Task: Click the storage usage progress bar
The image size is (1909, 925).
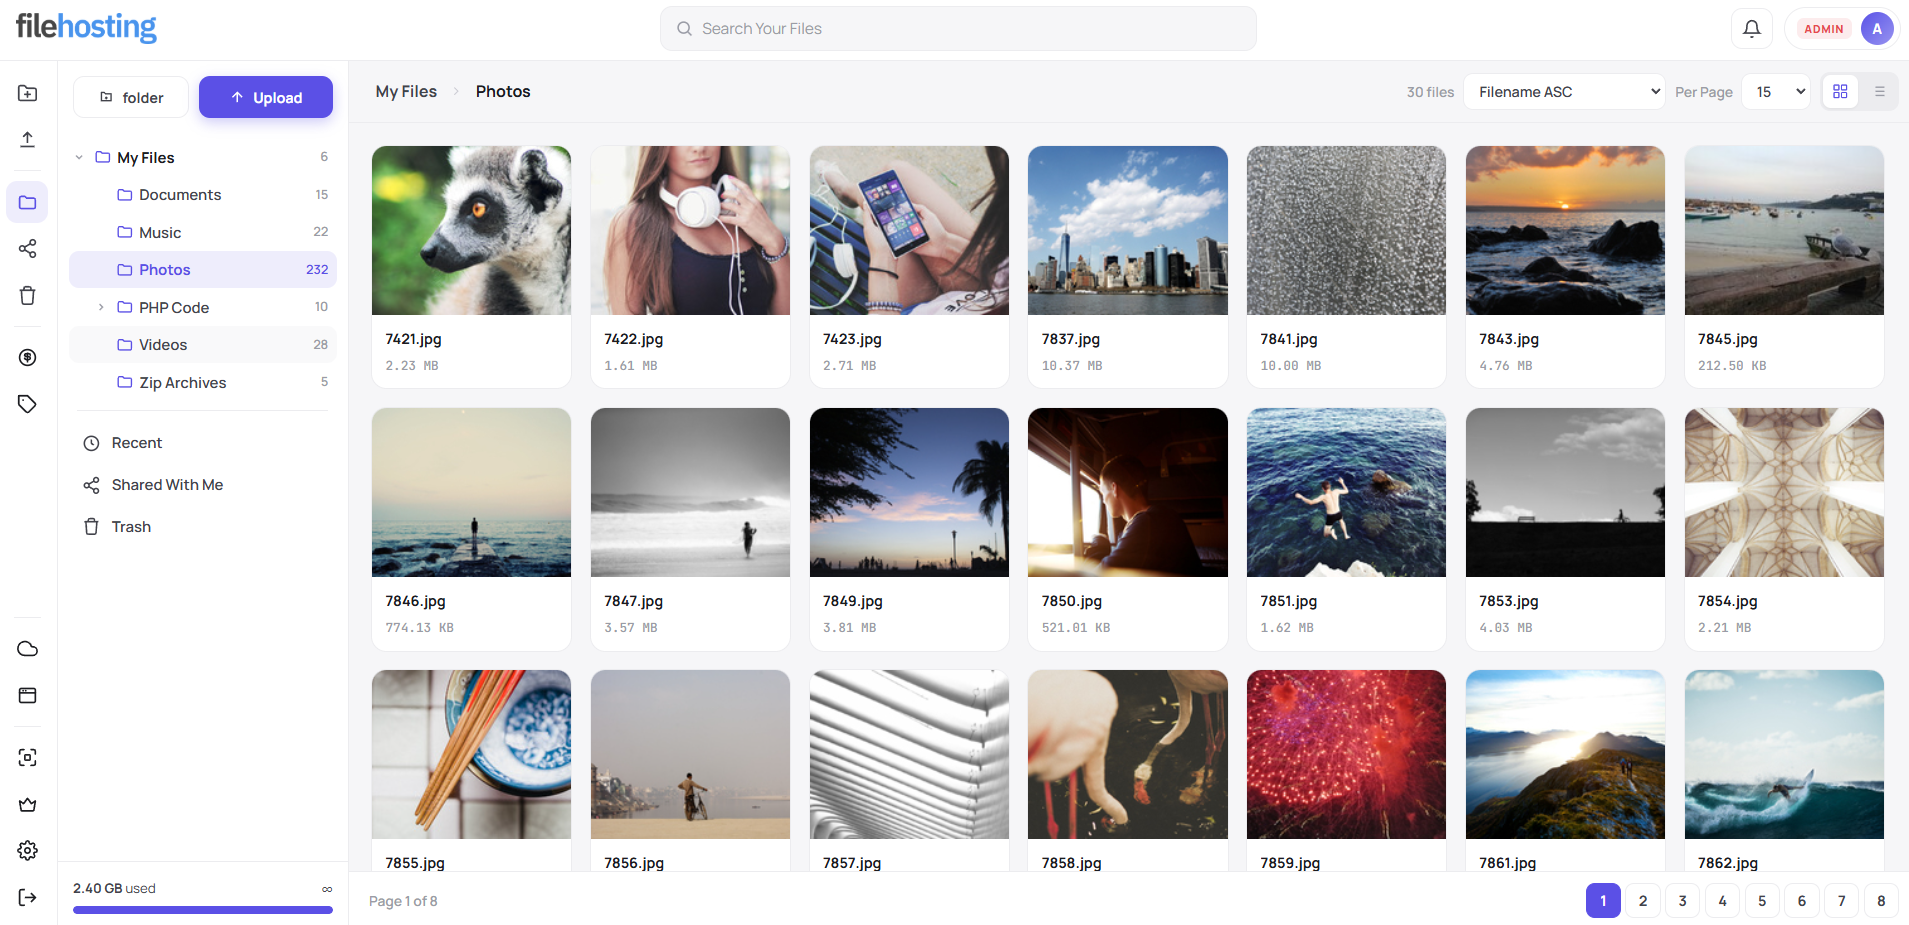Action: click(x=203, y=910)
